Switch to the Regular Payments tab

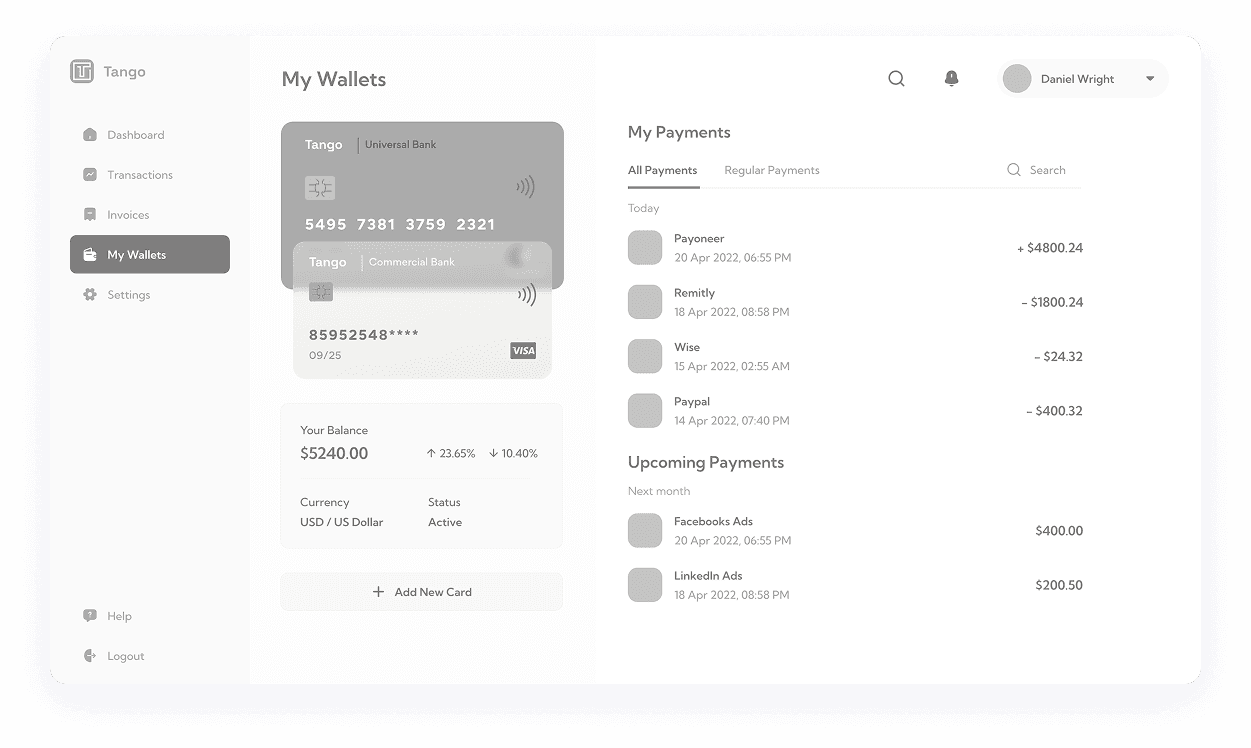771,170
